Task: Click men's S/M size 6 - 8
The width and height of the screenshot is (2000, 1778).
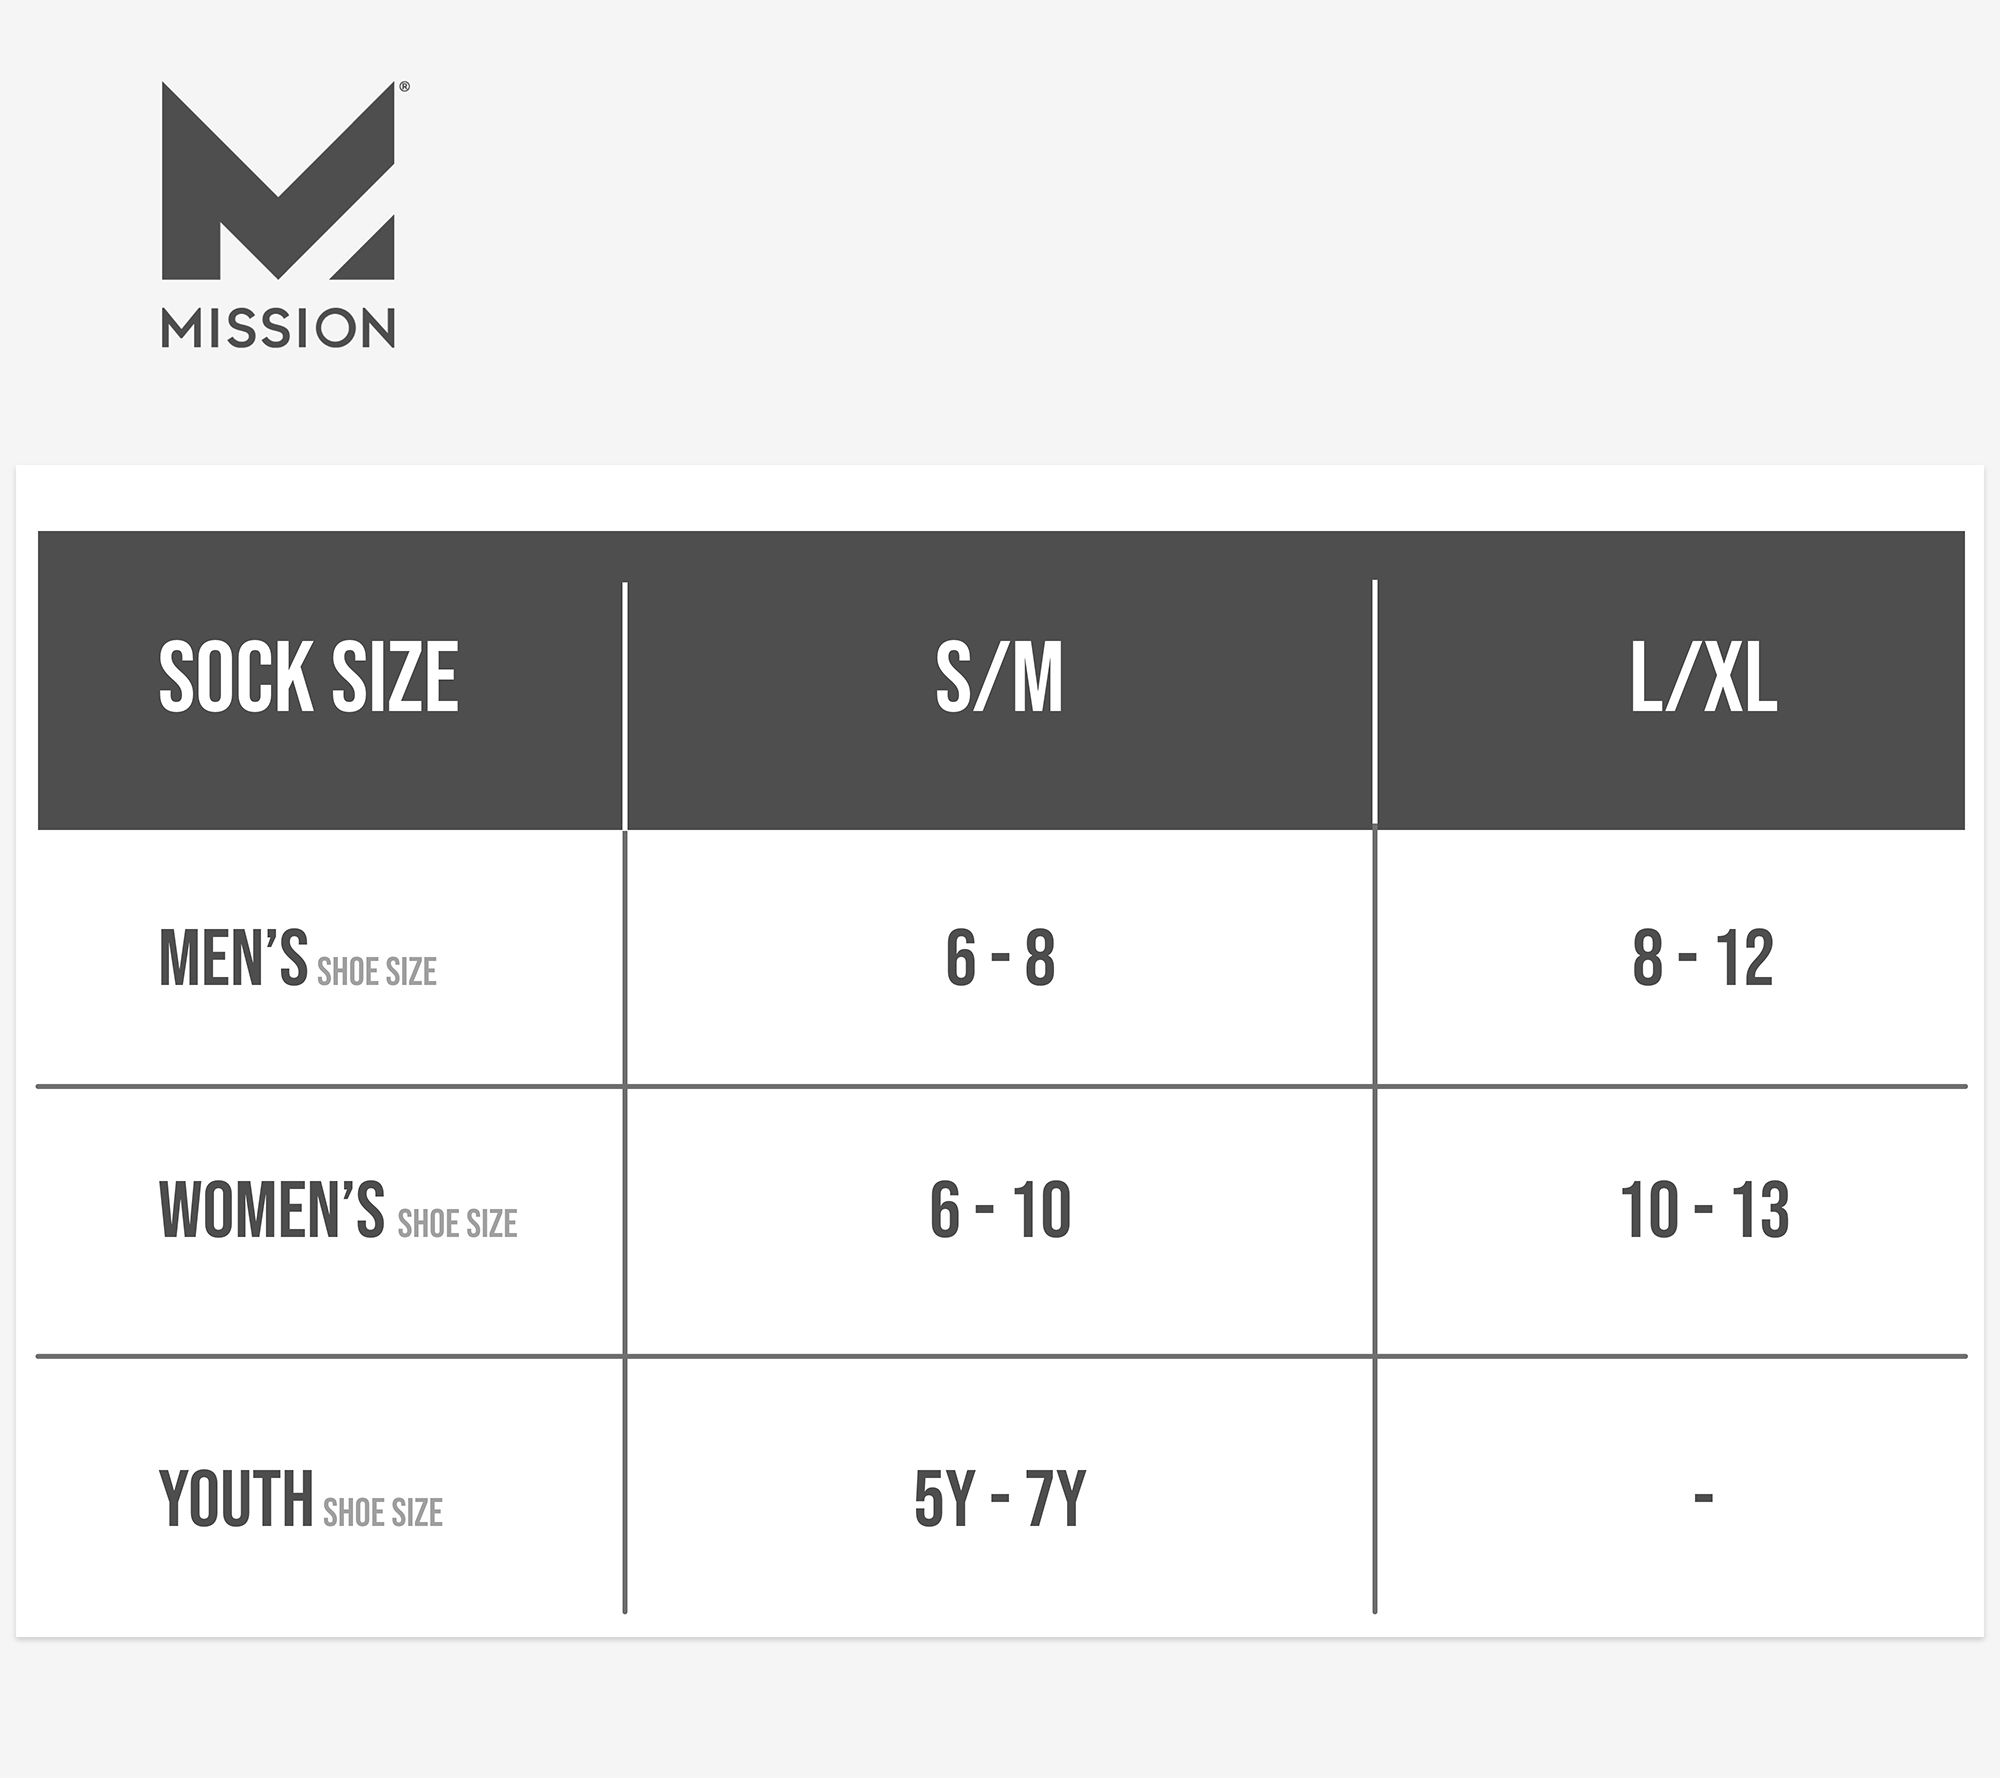Action: coord(999,958)
